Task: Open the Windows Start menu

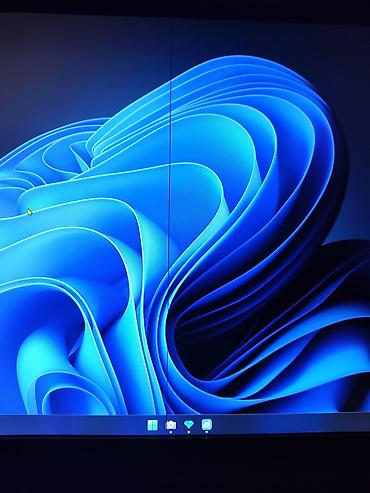Action: [x=152, y=425]
